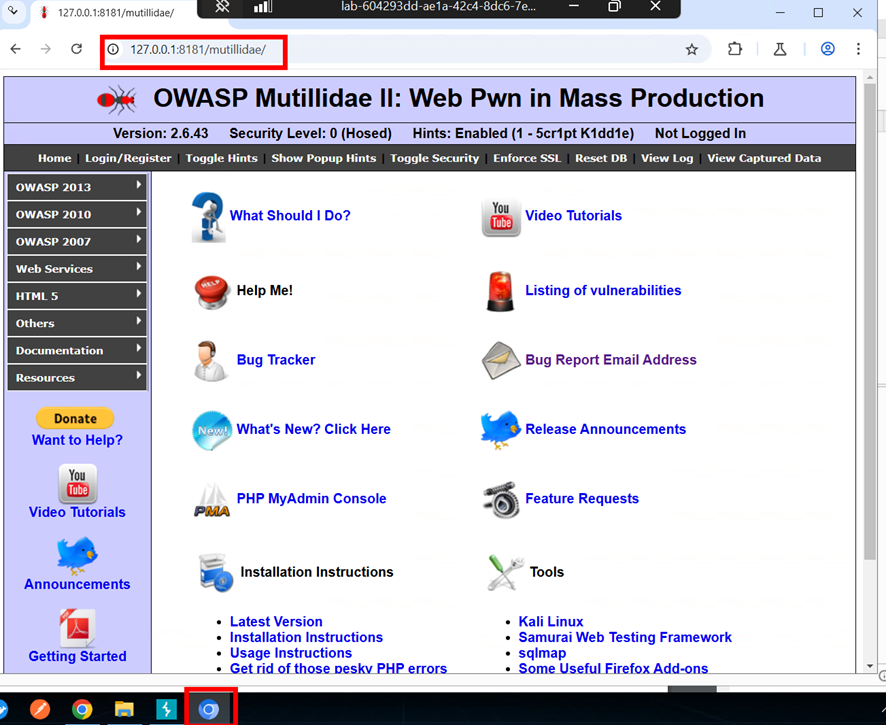This screenshot has height=725, width=886.
Task: Click the blue 'New!' badge icon
Action: pyautogui.click(x=212, y=431)
